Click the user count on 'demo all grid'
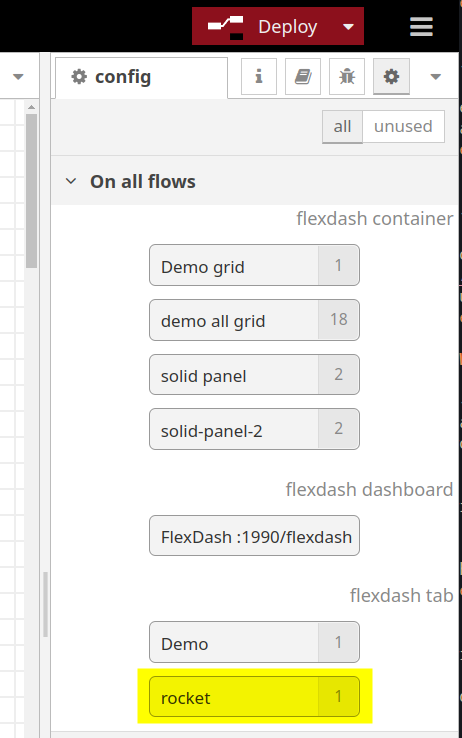The image size is (462, 738). tap(339, 320)
